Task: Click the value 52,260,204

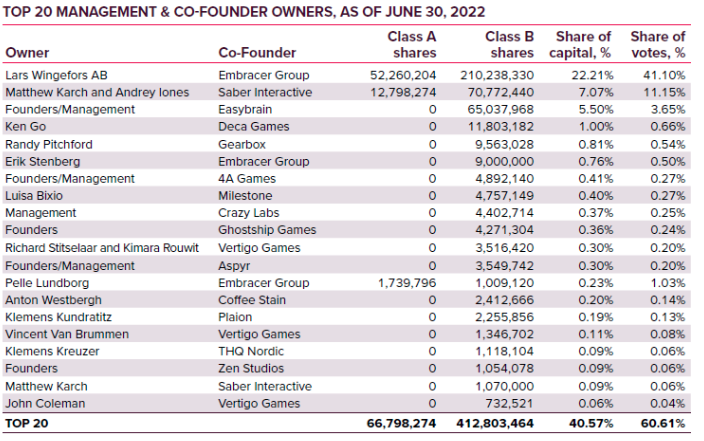Action: 403,75
